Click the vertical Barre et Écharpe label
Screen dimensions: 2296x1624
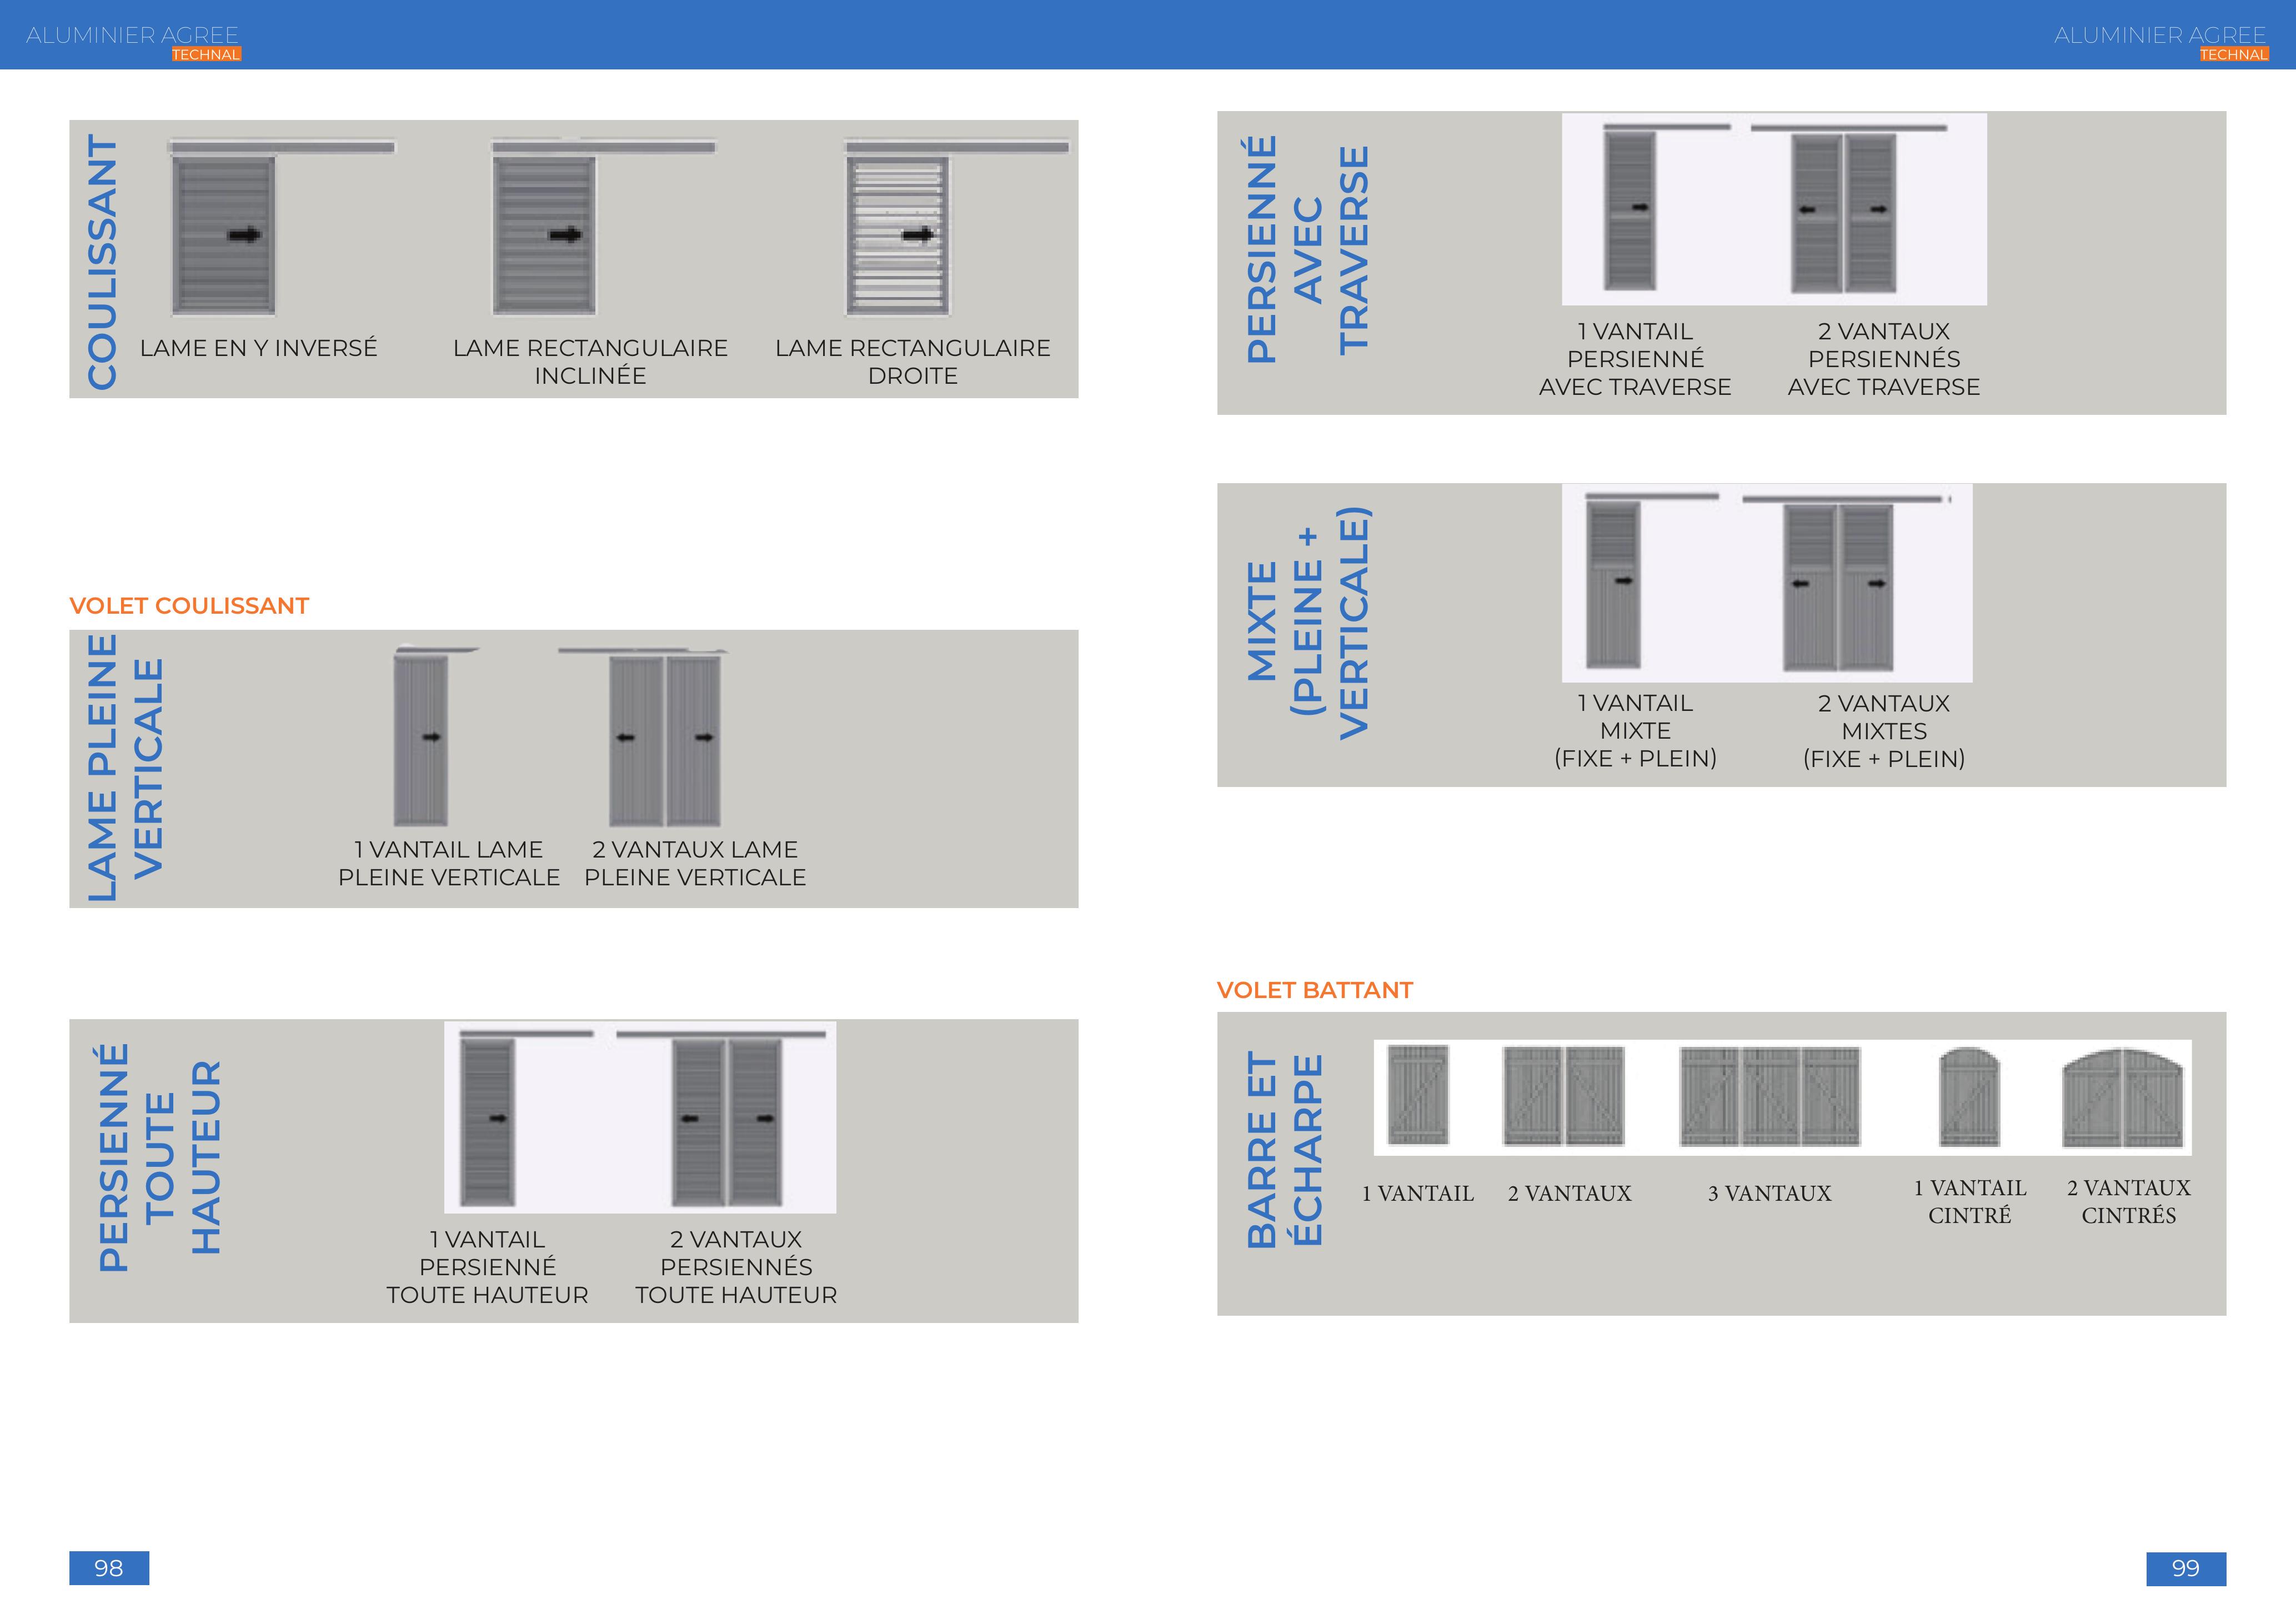coord(1285,1150)
